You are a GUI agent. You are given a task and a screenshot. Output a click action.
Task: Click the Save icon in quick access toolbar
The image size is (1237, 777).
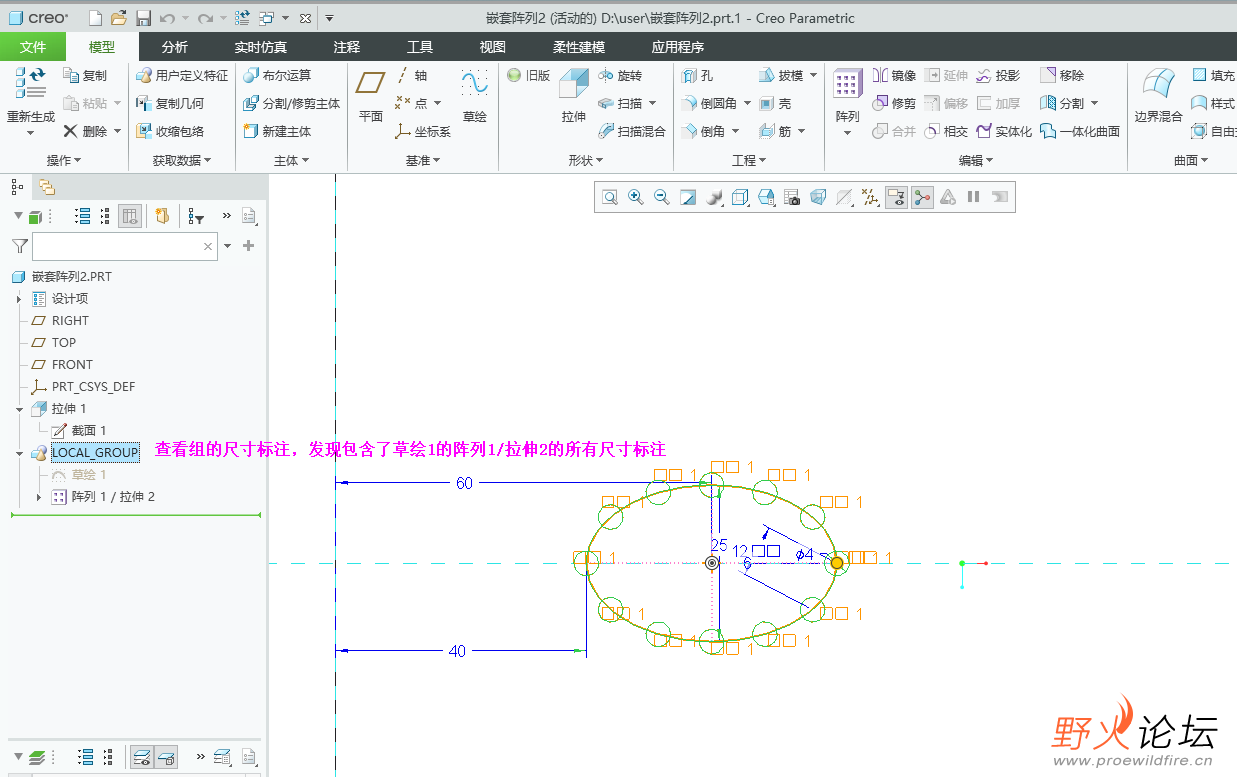[x=143, y=18]
